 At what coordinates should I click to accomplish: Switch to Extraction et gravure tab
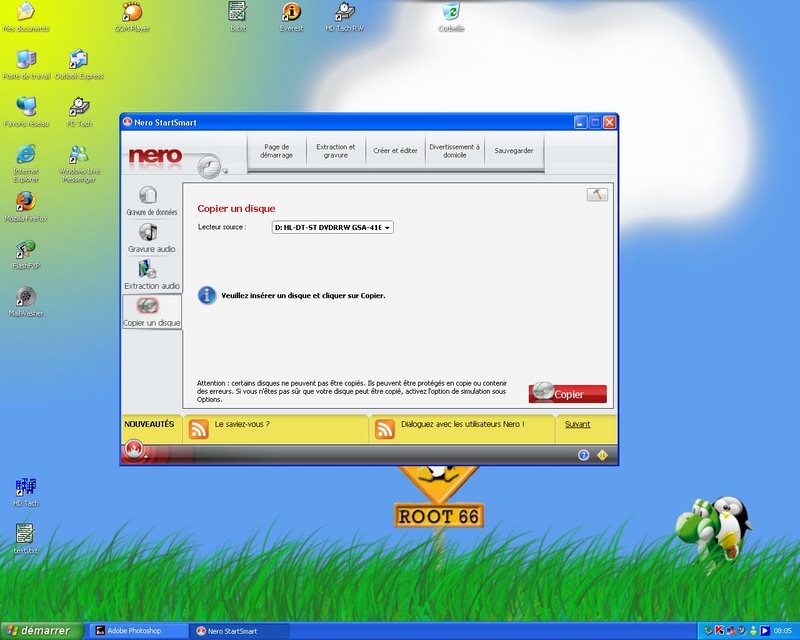[336, 151]
